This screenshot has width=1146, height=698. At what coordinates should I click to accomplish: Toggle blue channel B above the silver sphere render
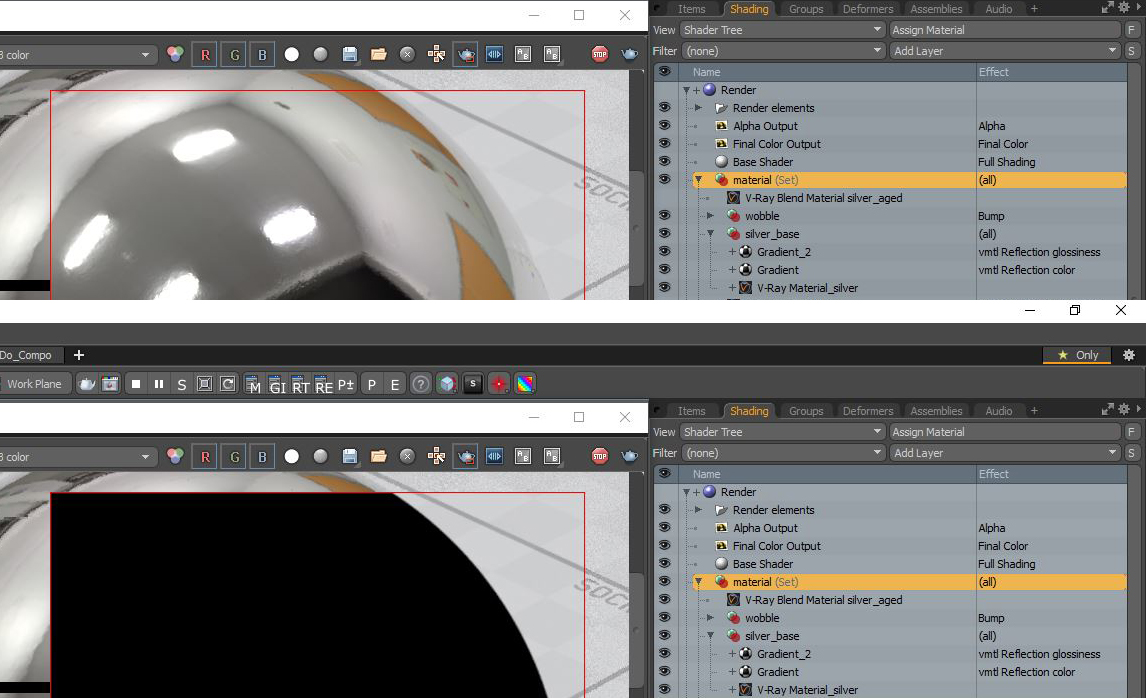click(x=262, y=55)
